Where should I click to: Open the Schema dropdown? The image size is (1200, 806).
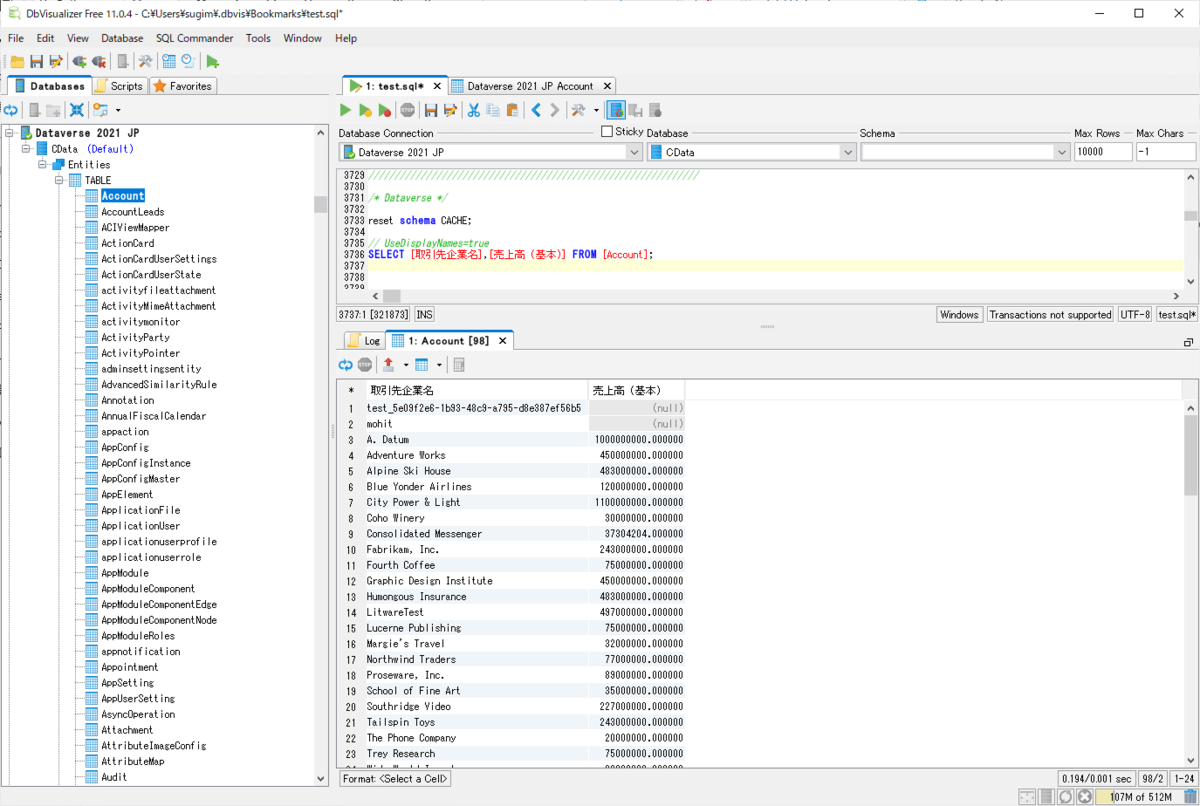tap(1061, 152)
